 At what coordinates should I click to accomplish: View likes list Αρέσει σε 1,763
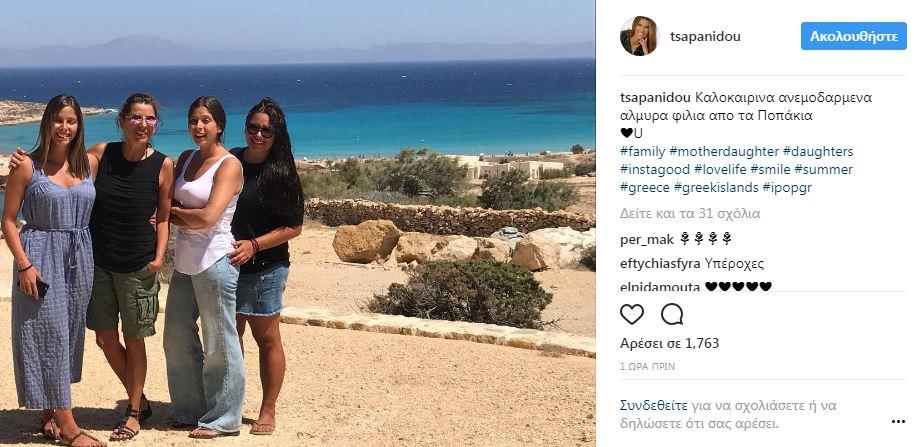pyautogui.click(x=670, y=343)
